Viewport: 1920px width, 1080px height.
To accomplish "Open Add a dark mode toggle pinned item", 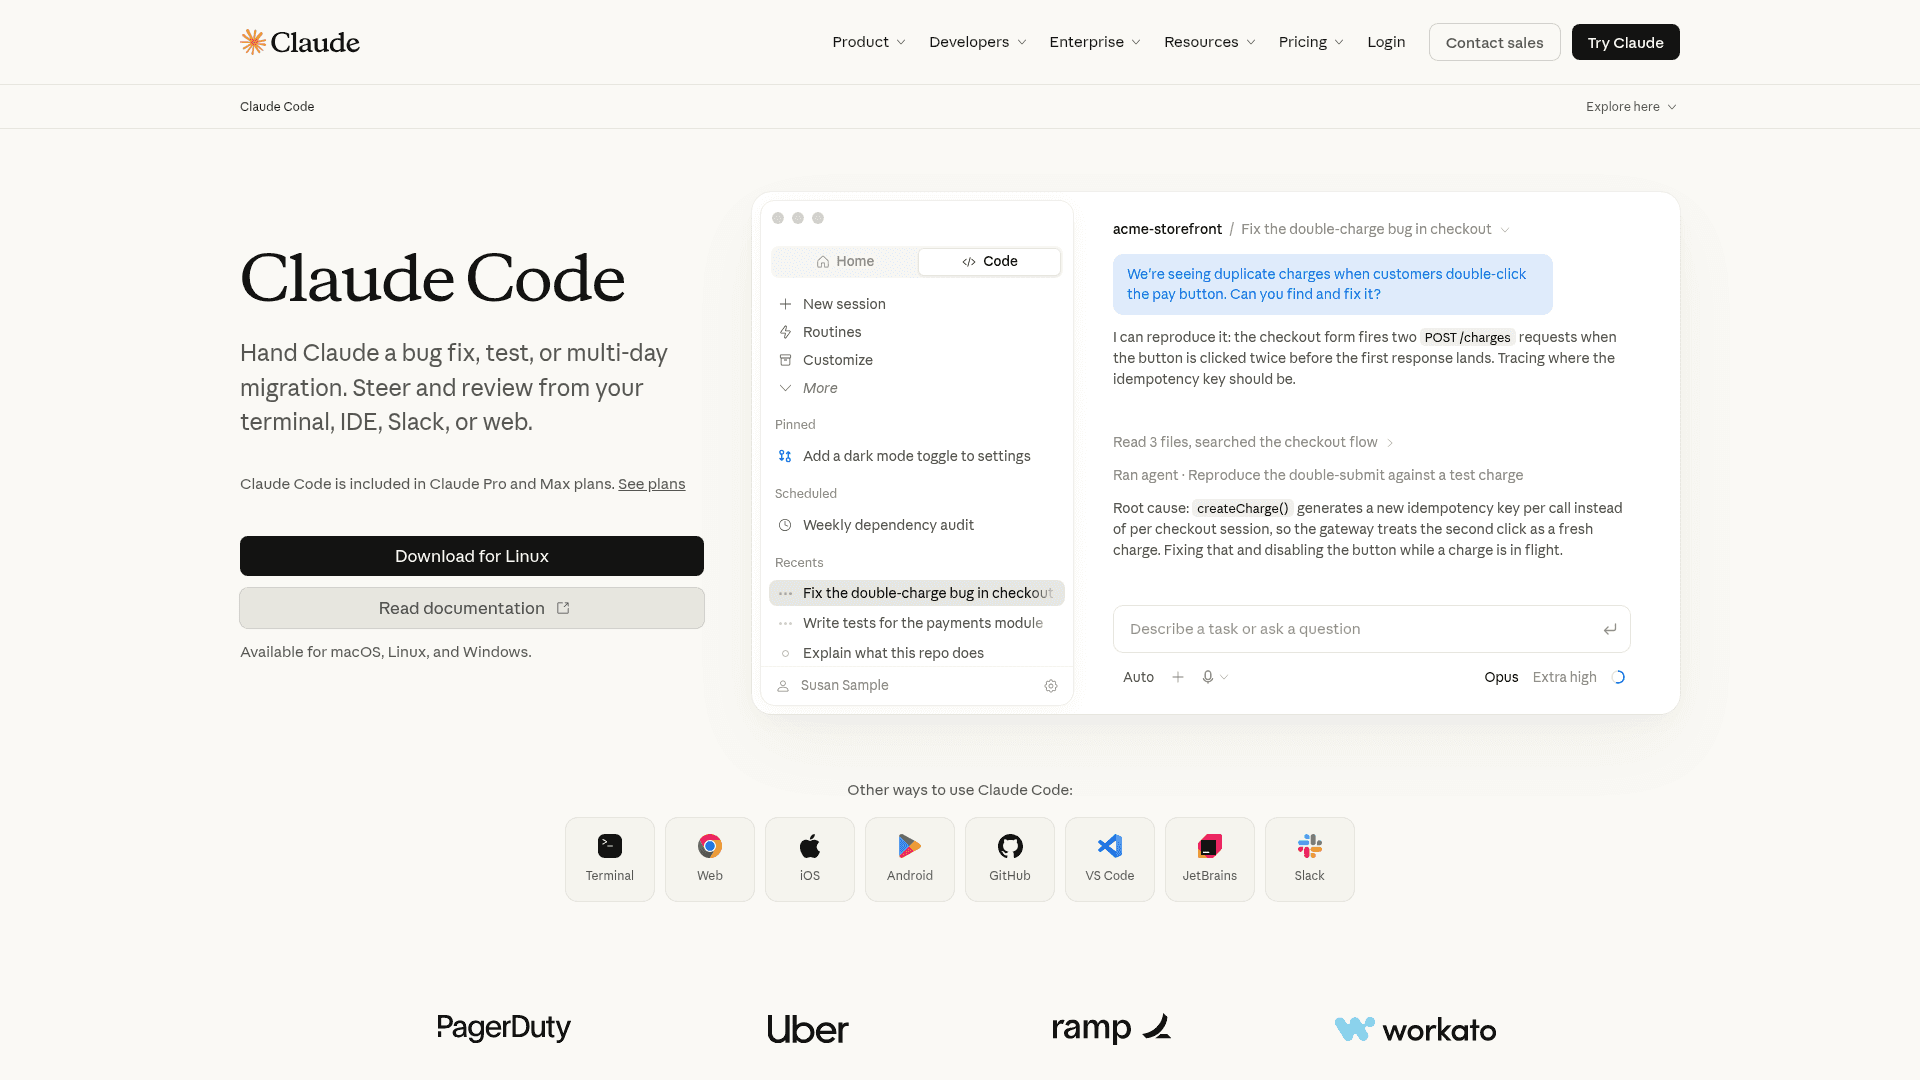I will 917,456.
